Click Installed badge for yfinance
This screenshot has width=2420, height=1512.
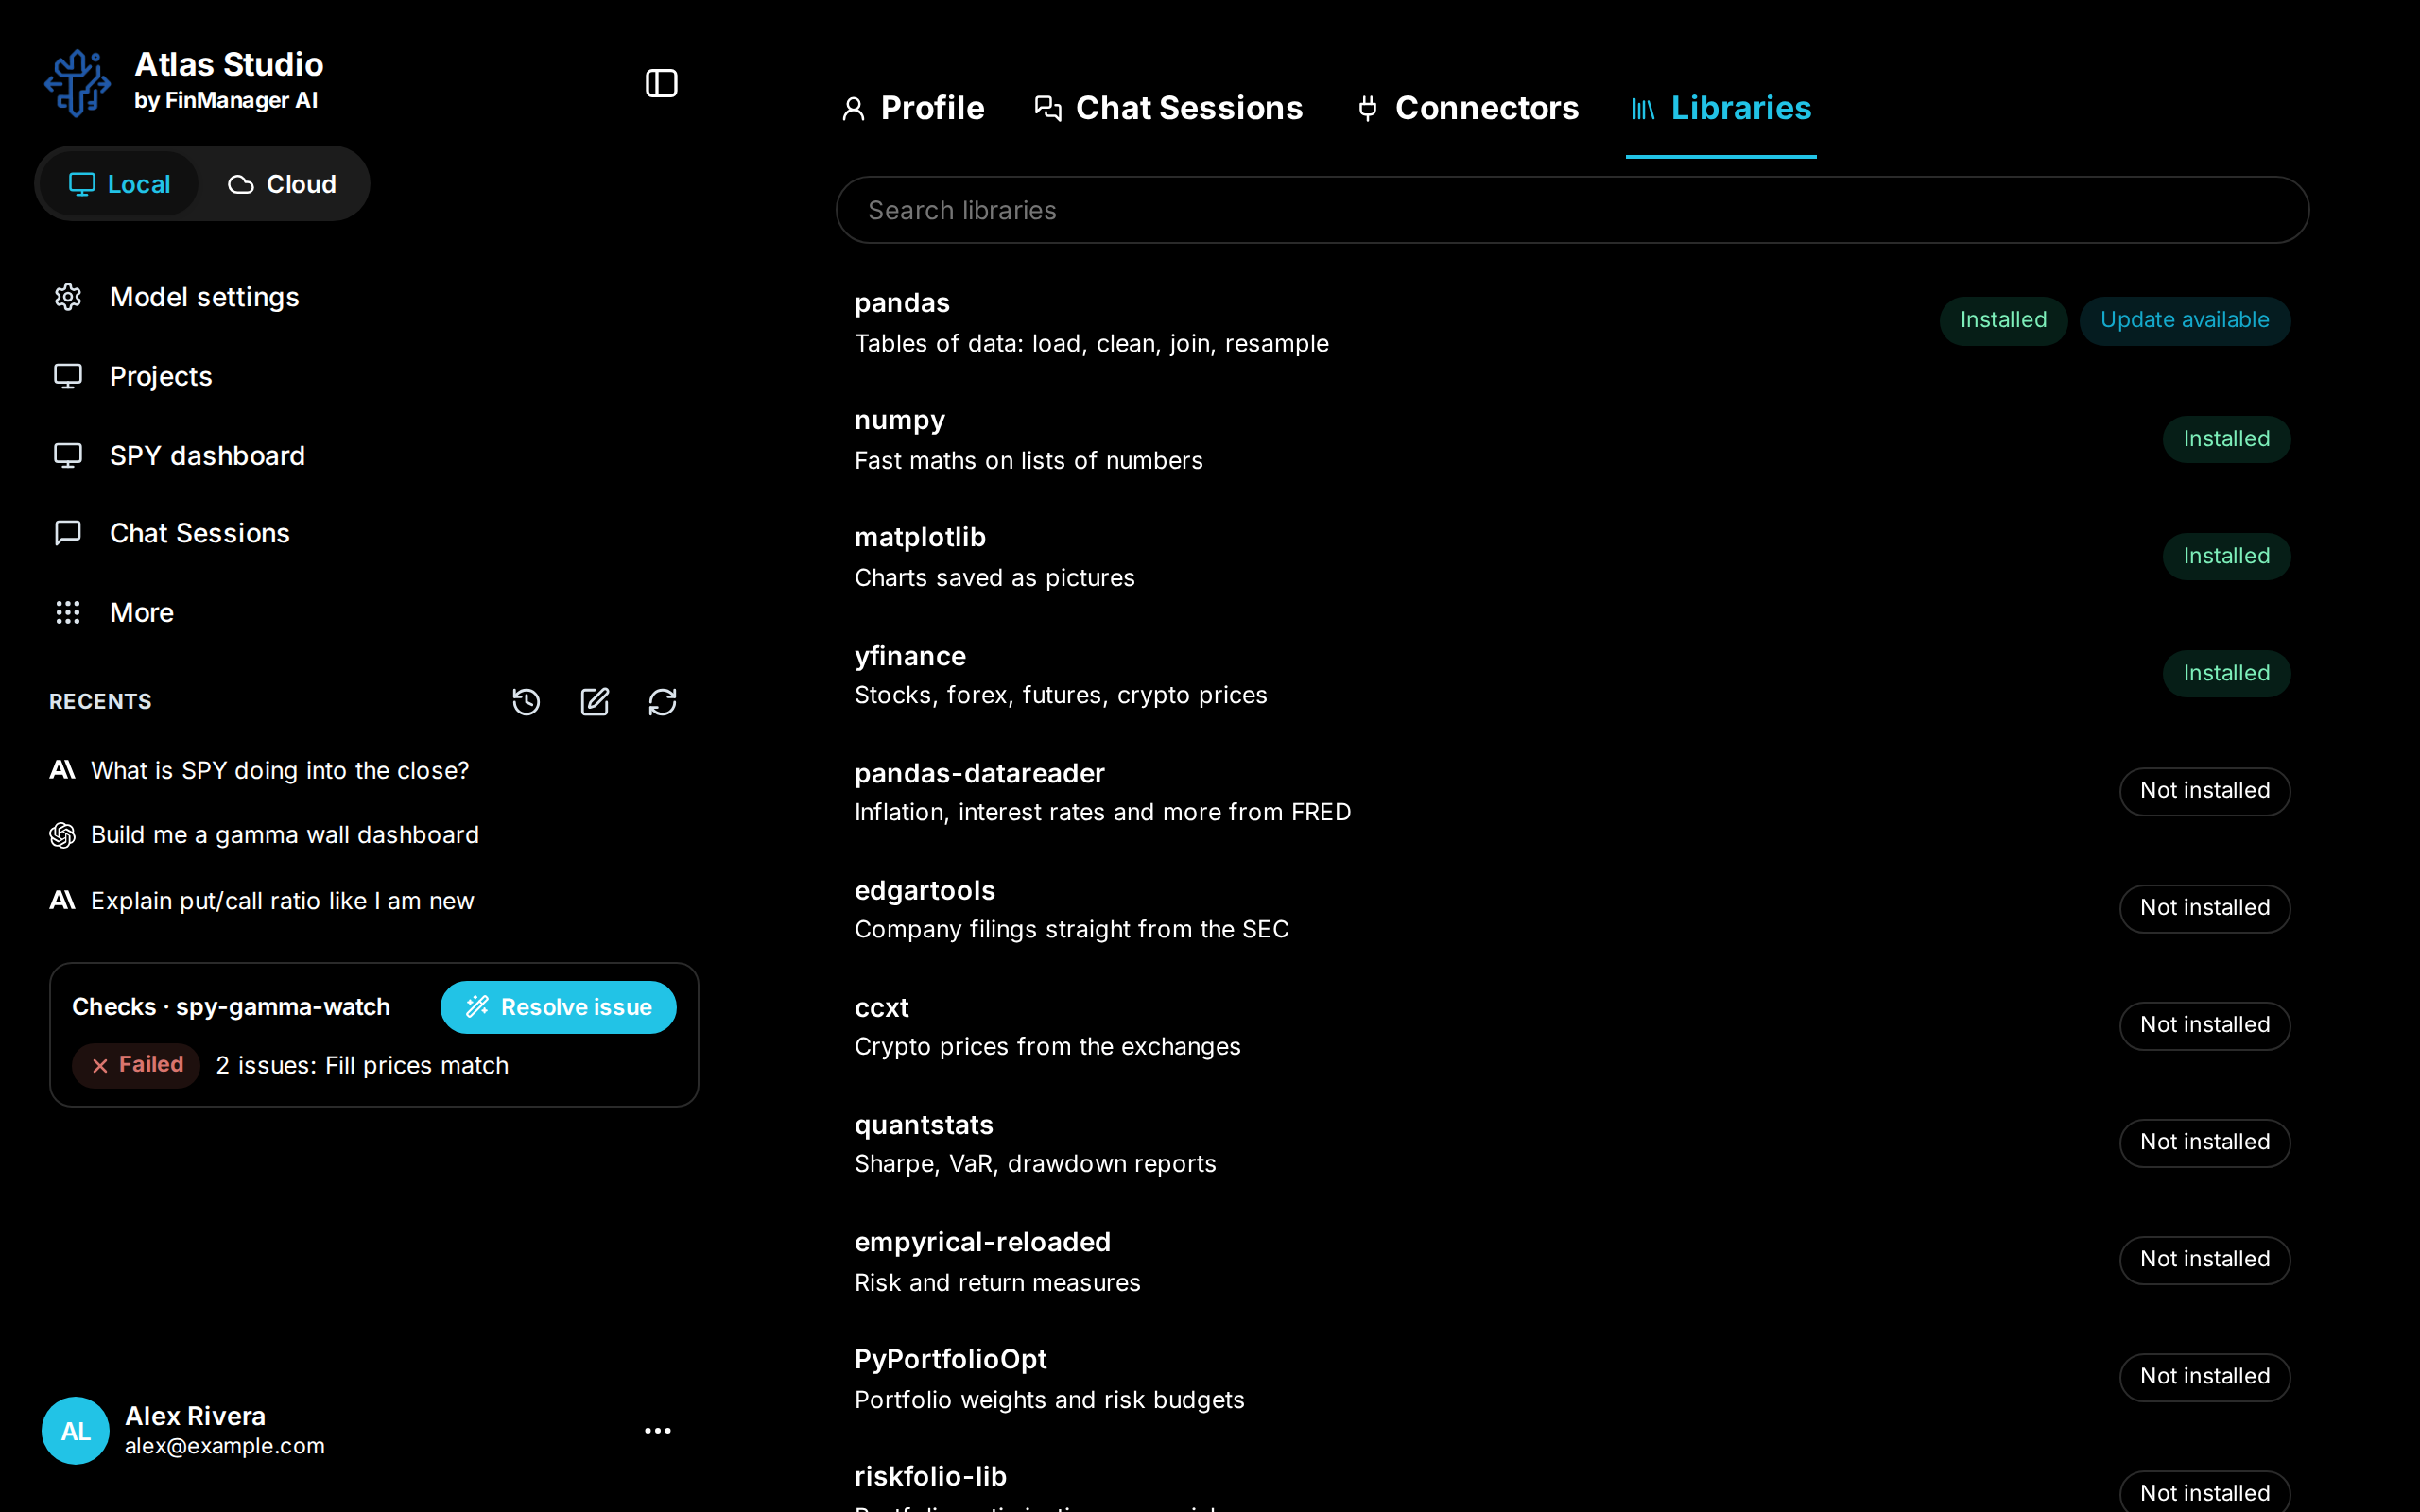[x=2226, y=673]
